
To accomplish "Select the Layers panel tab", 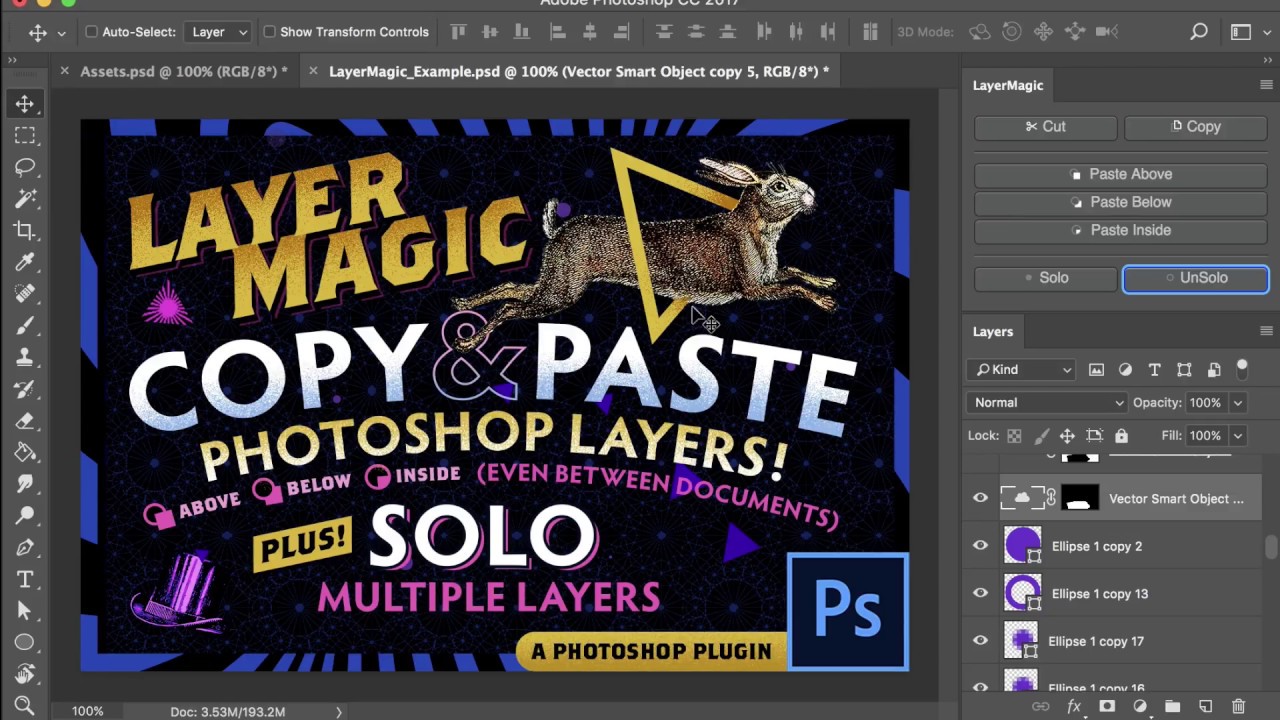I will (993, 332).
